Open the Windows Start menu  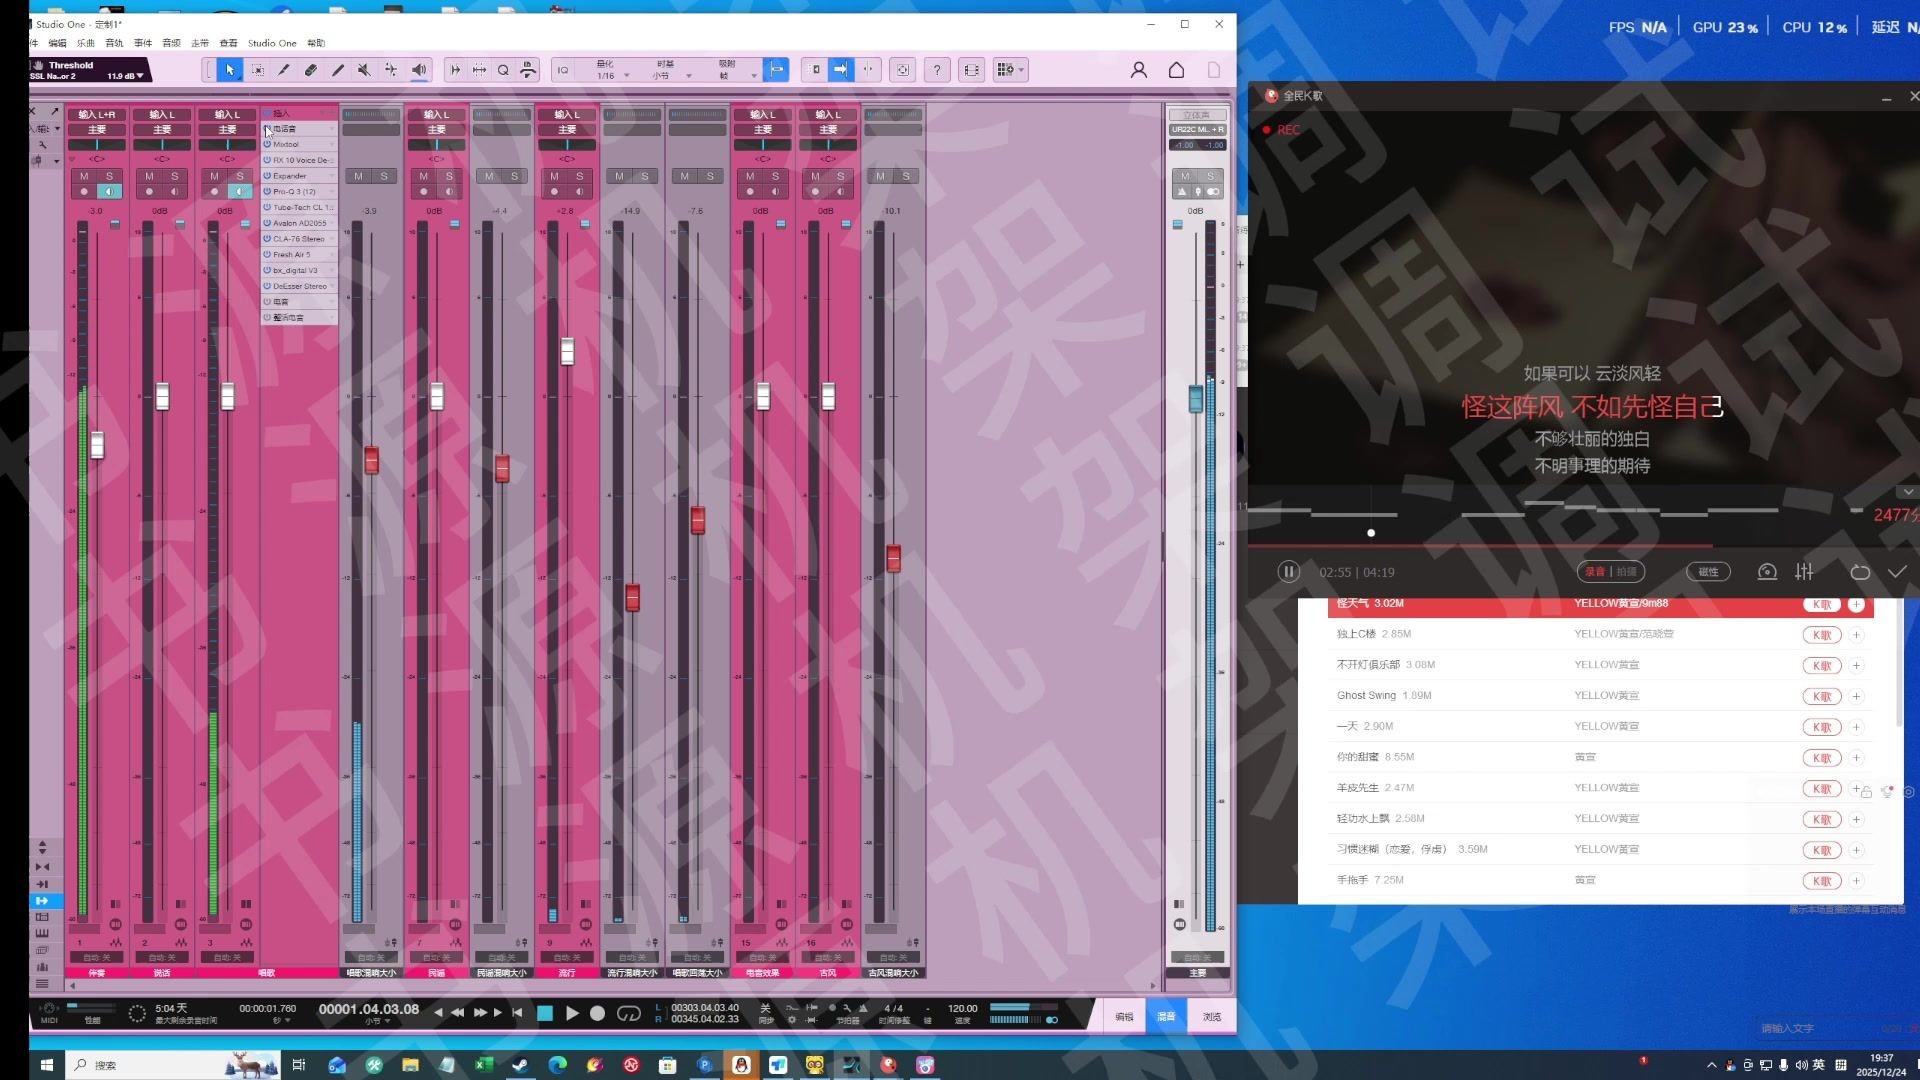point(46,1065)
